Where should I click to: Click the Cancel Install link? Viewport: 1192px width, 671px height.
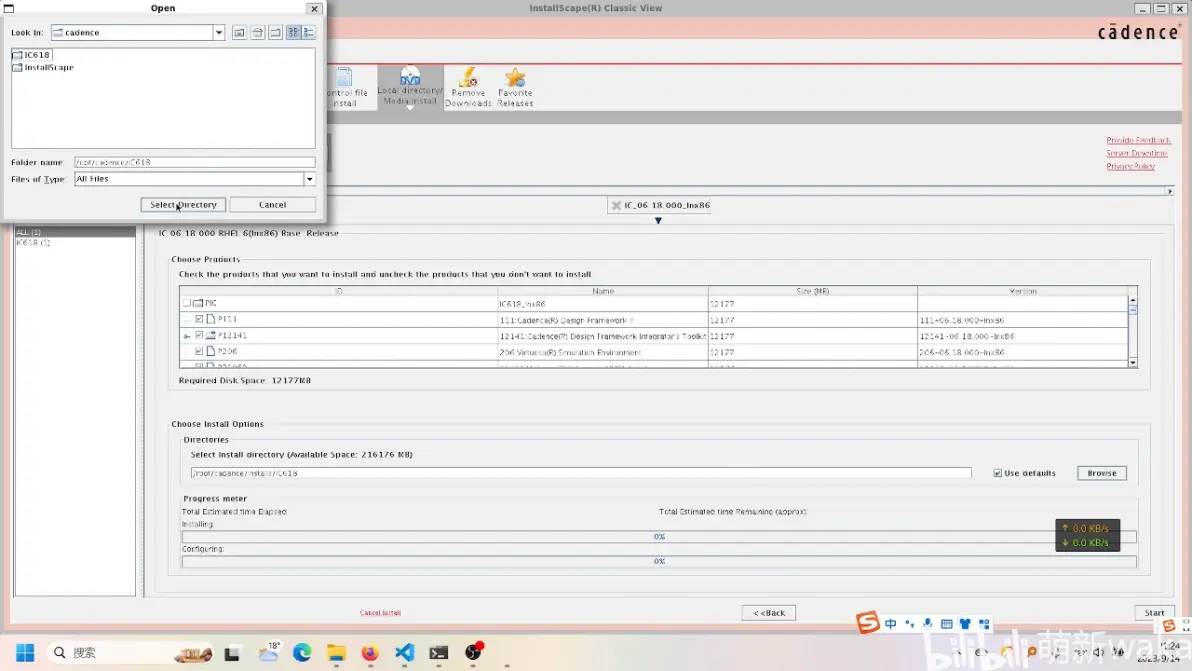[x=380, y=612]
